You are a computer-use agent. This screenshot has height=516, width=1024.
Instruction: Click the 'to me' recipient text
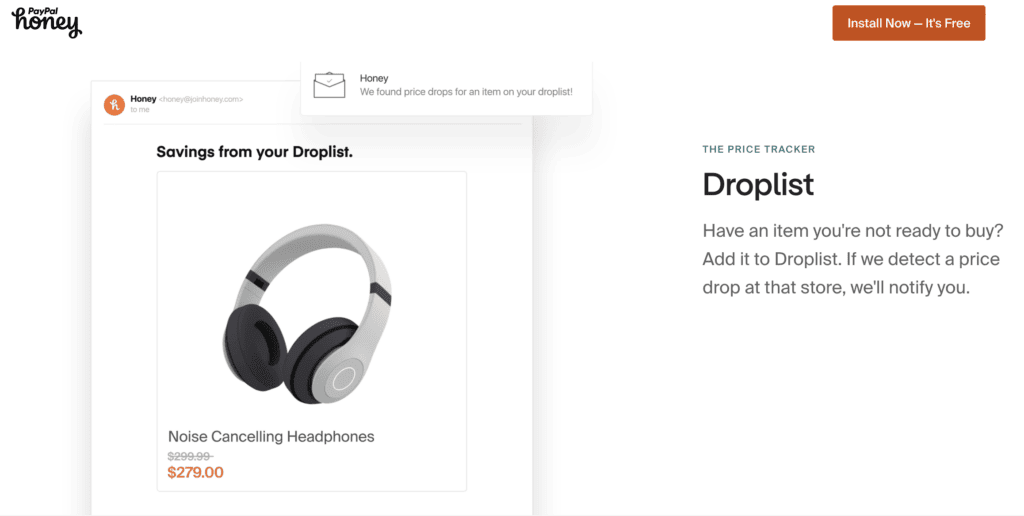[x=140, y=110]
